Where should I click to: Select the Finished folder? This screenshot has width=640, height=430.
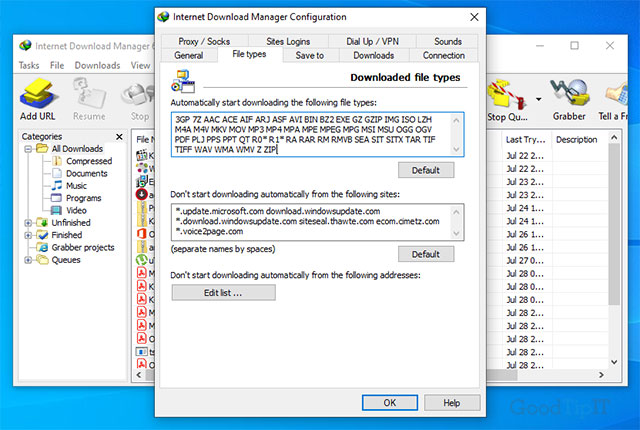click(67, 235)
